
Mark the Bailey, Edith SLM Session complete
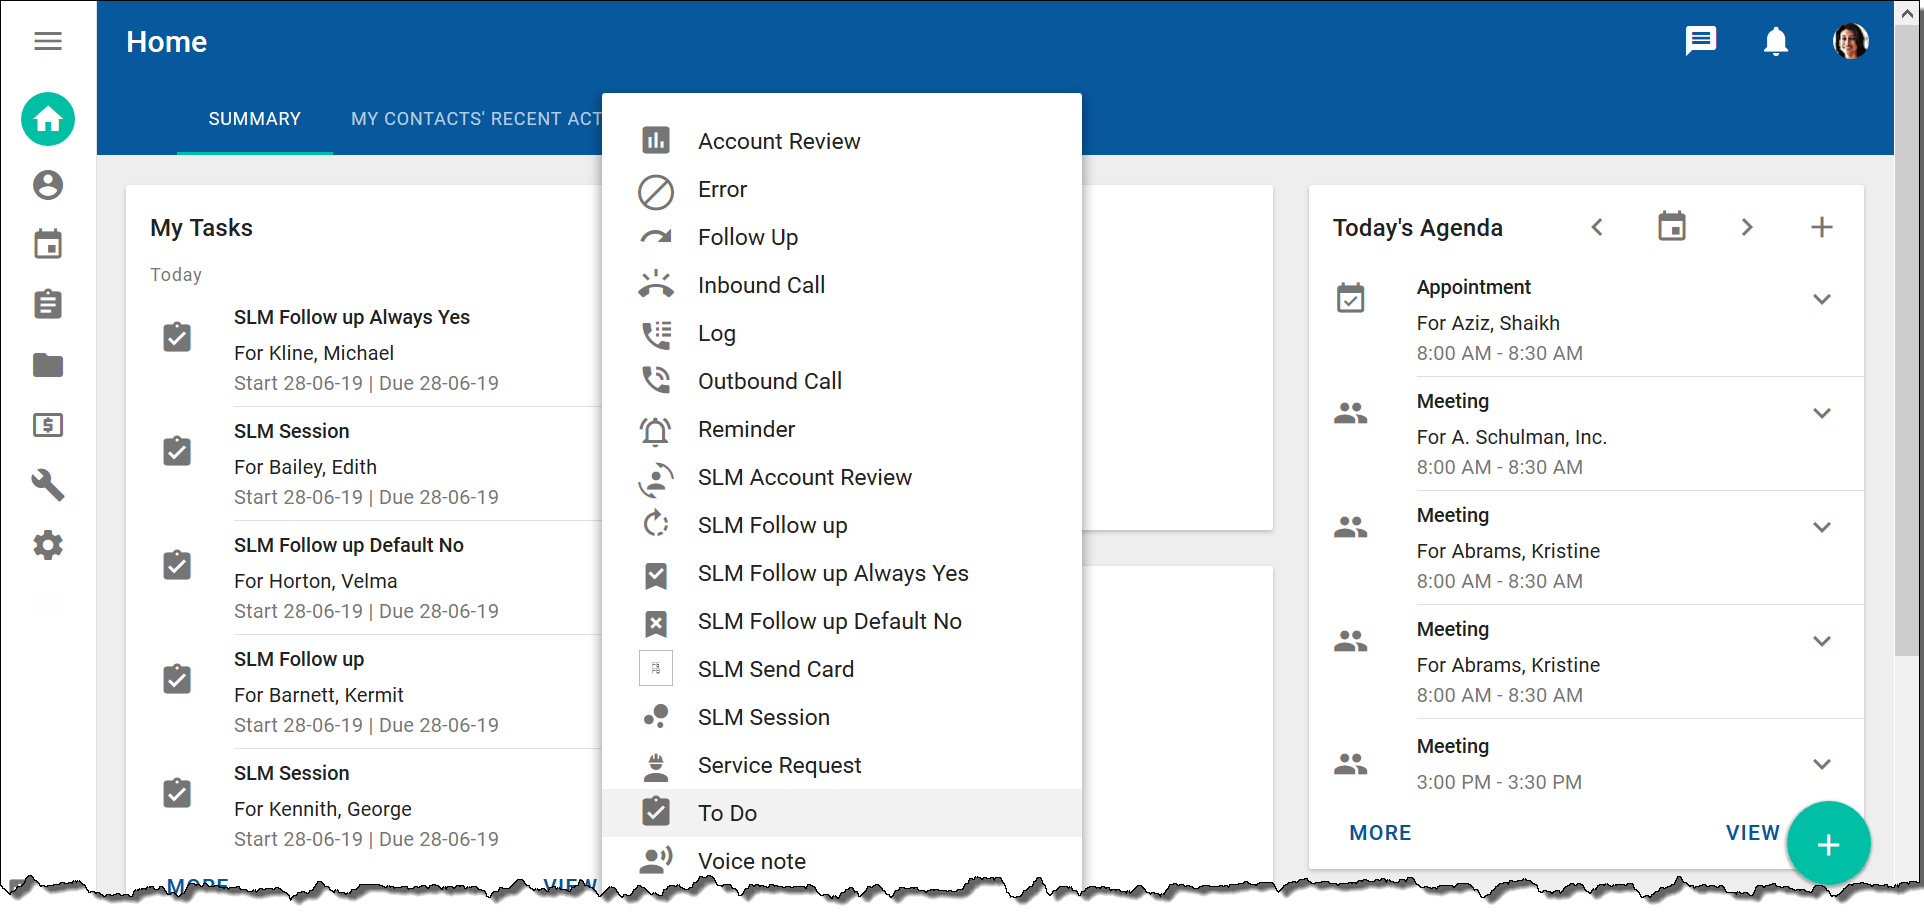point(177,451)
